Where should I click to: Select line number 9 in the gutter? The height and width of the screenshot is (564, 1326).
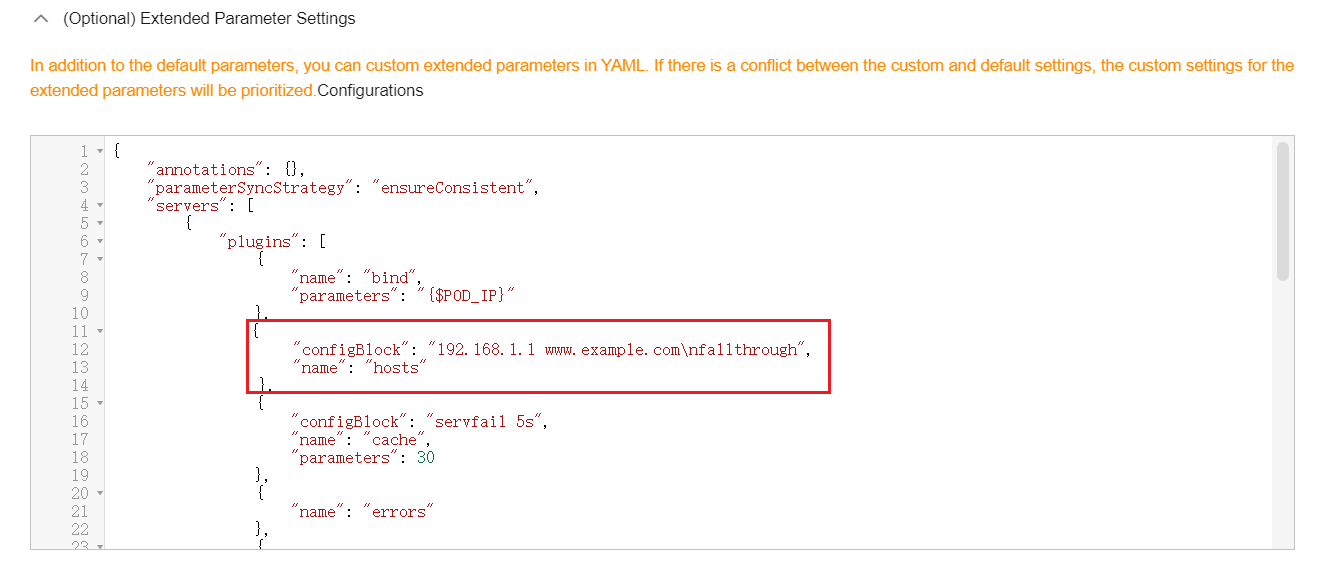84,295
